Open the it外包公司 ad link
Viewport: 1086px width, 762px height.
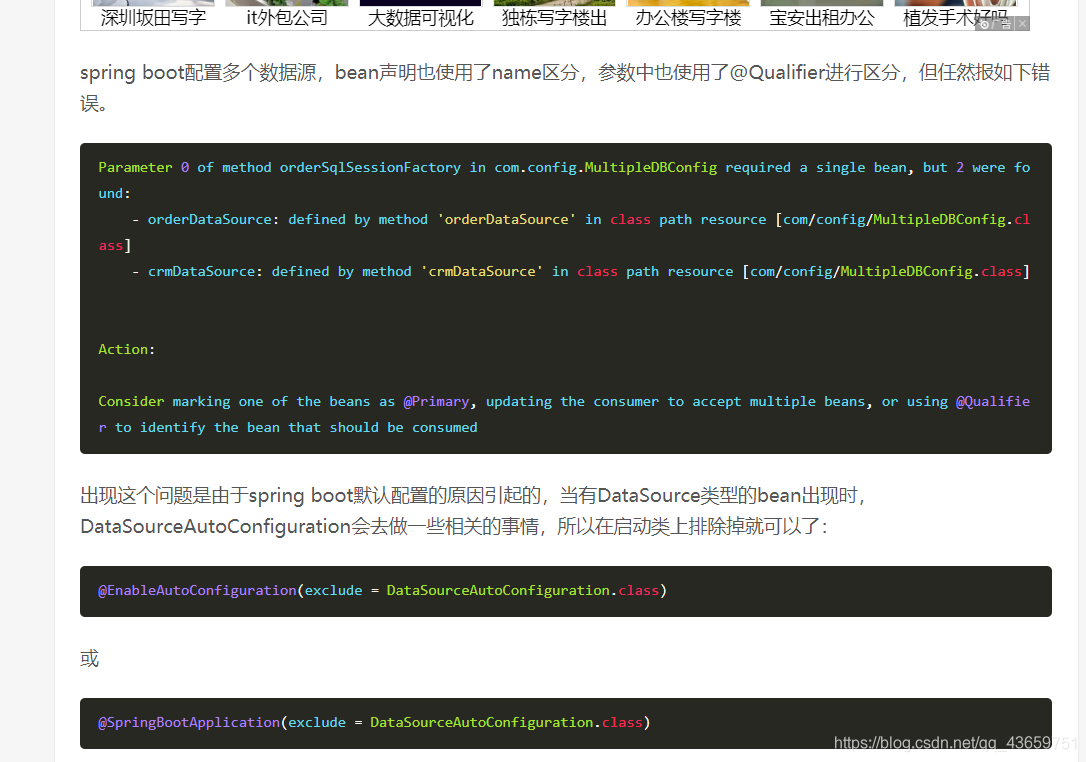pyautogui.click(x=287, y=17)
